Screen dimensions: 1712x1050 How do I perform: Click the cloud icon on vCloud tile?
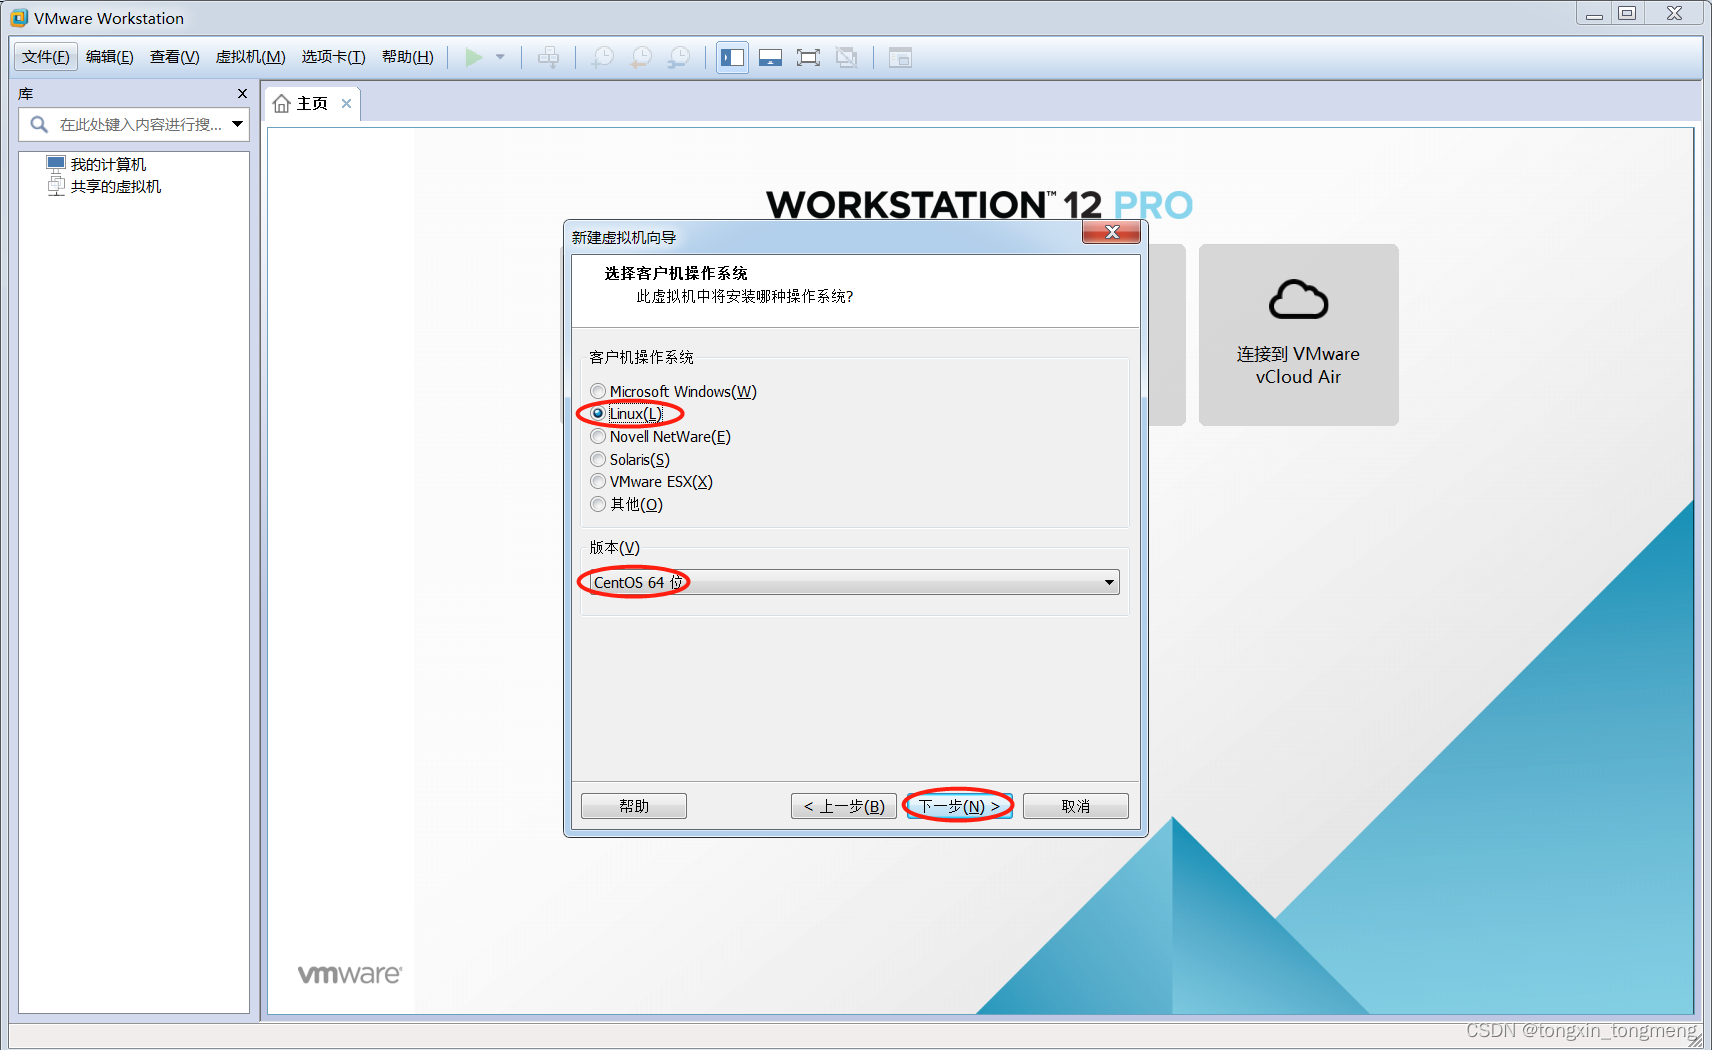pyautogui.click(x=1298, y=299)
